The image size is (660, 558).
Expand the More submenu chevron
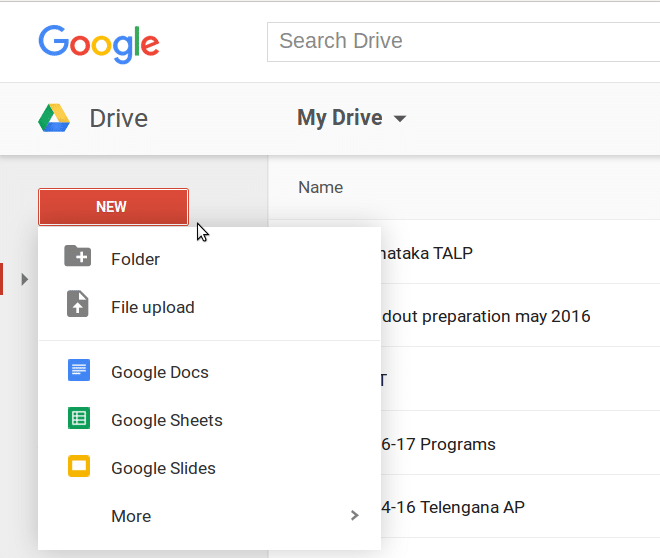[x=355, y=515]
